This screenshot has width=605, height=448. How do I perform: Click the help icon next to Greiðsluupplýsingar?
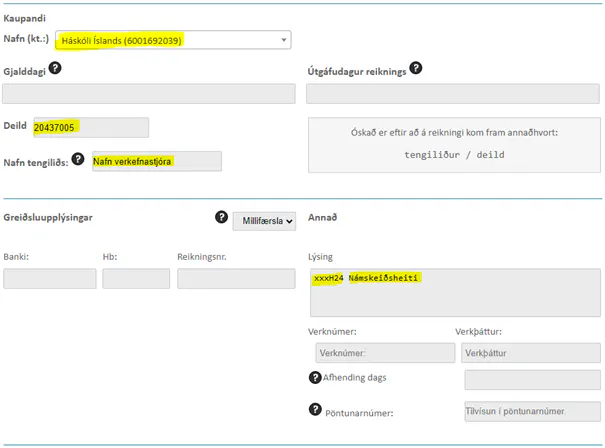click(x=222, y=216)
